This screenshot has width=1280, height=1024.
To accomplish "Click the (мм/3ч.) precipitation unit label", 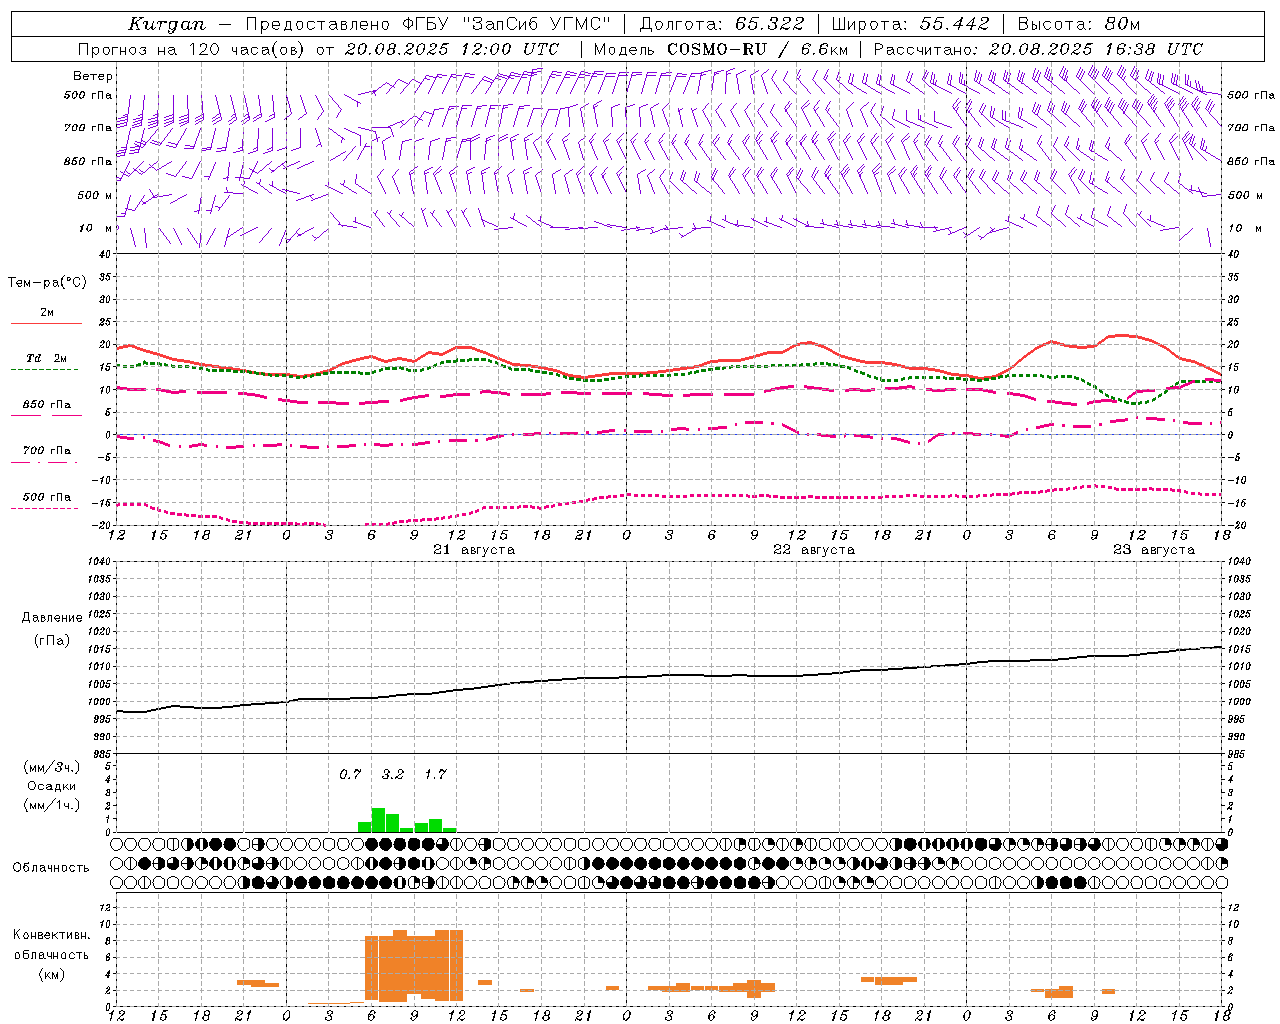I will click(x=52, y=767).
